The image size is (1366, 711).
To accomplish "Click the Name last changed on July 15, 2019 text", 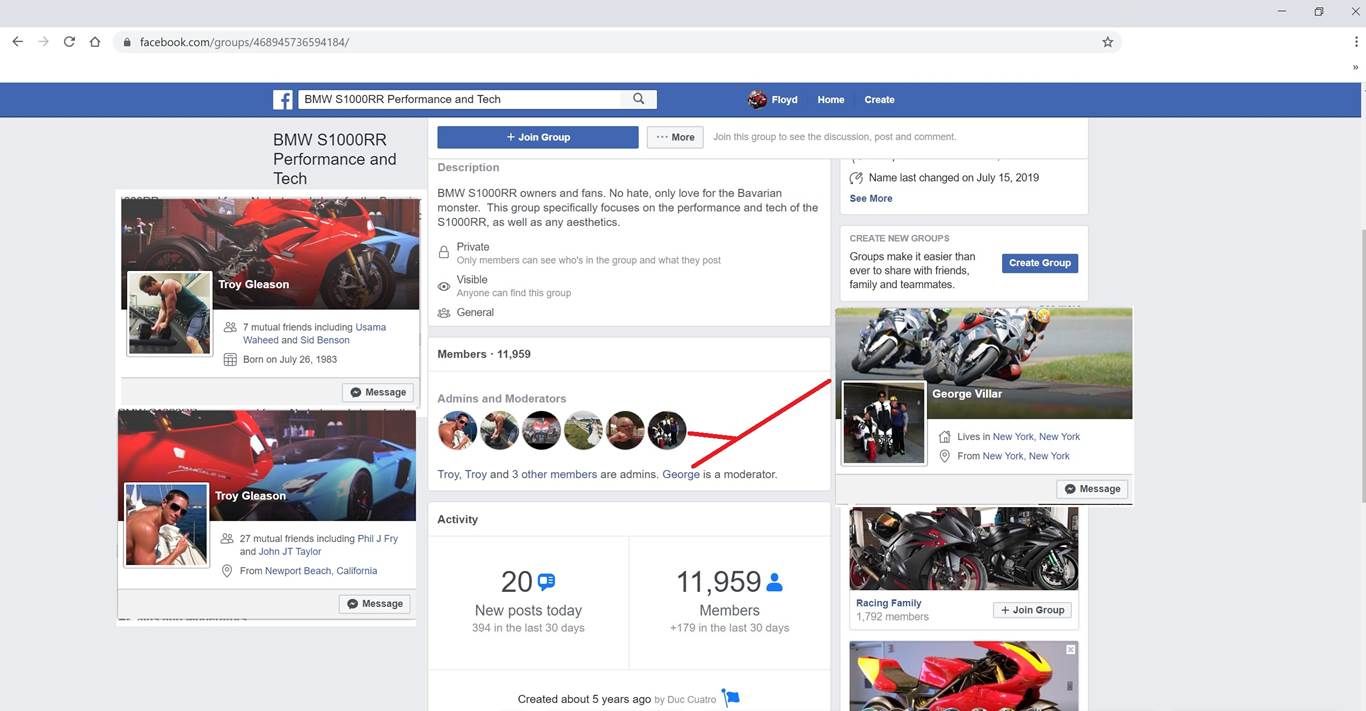I will (x=953, y=178).
